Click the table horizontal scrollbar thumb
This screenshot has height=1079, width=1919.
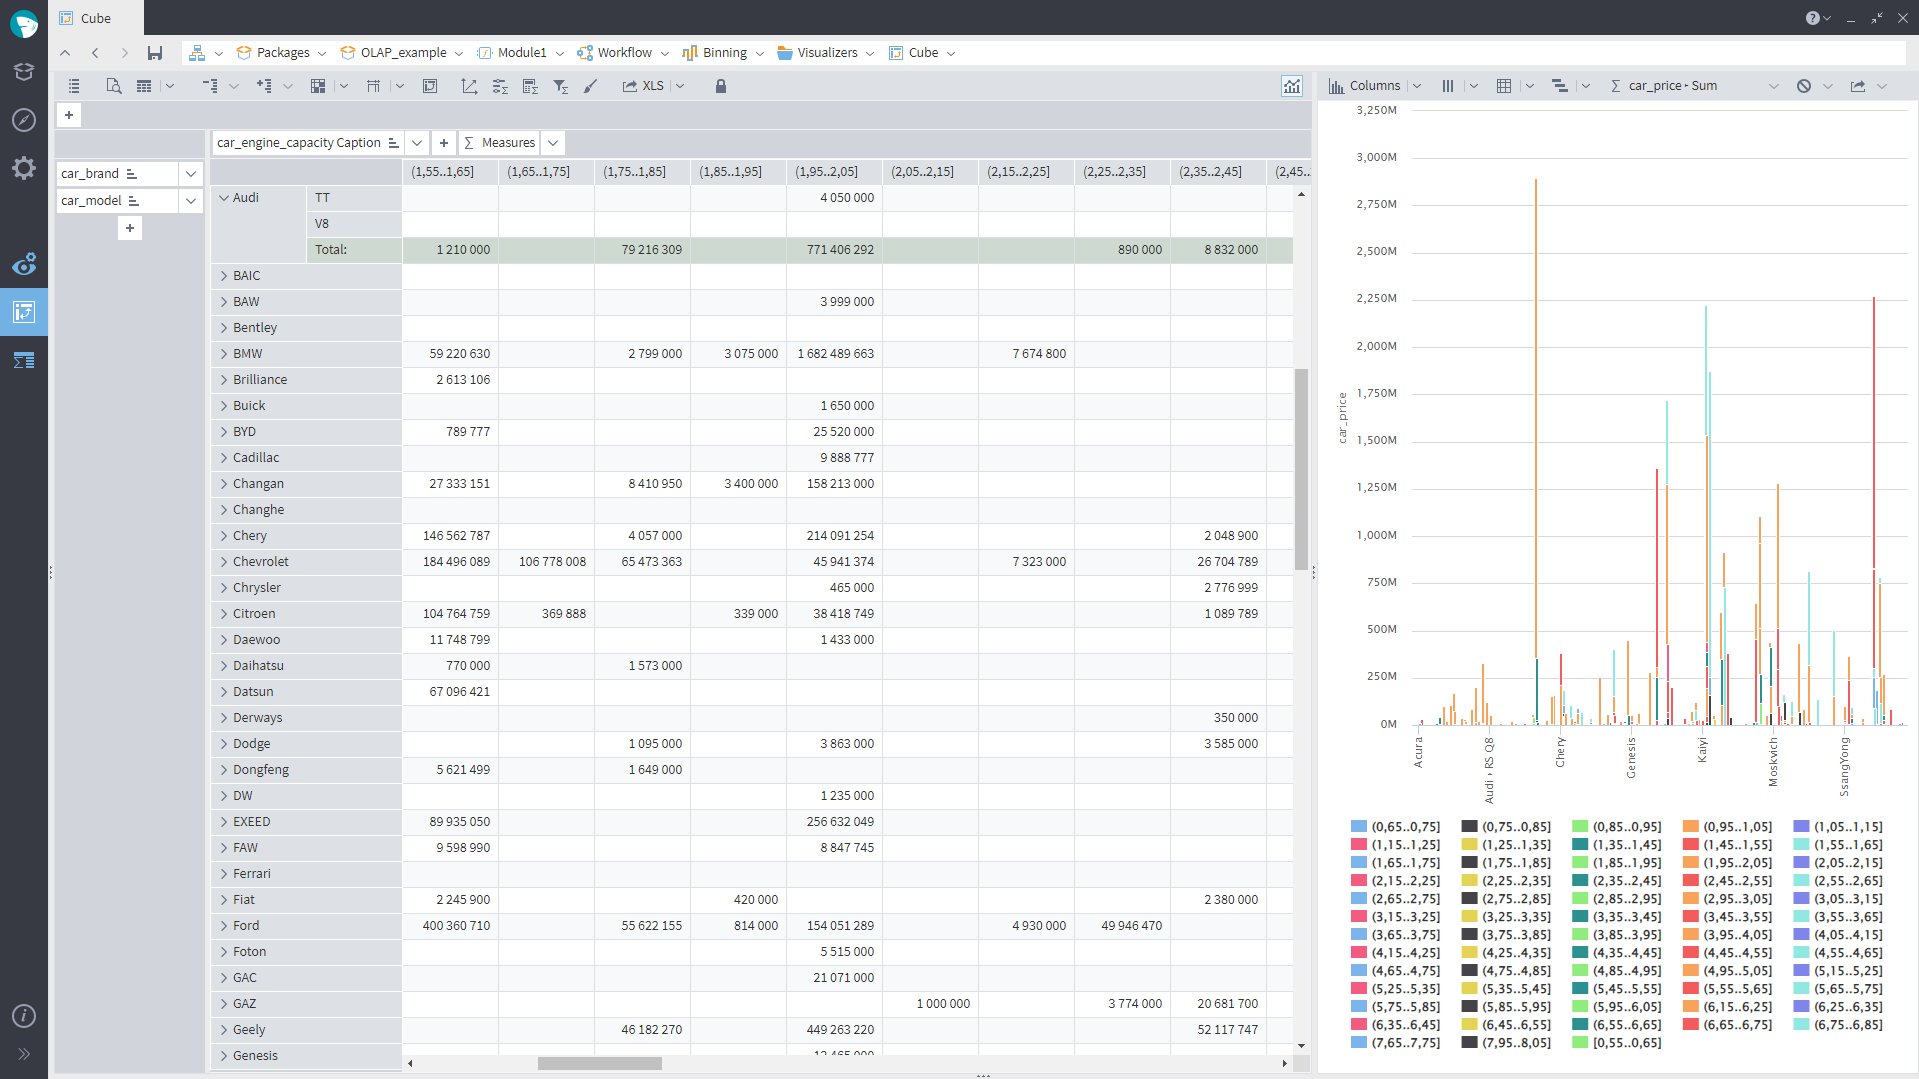point(600,1063)
